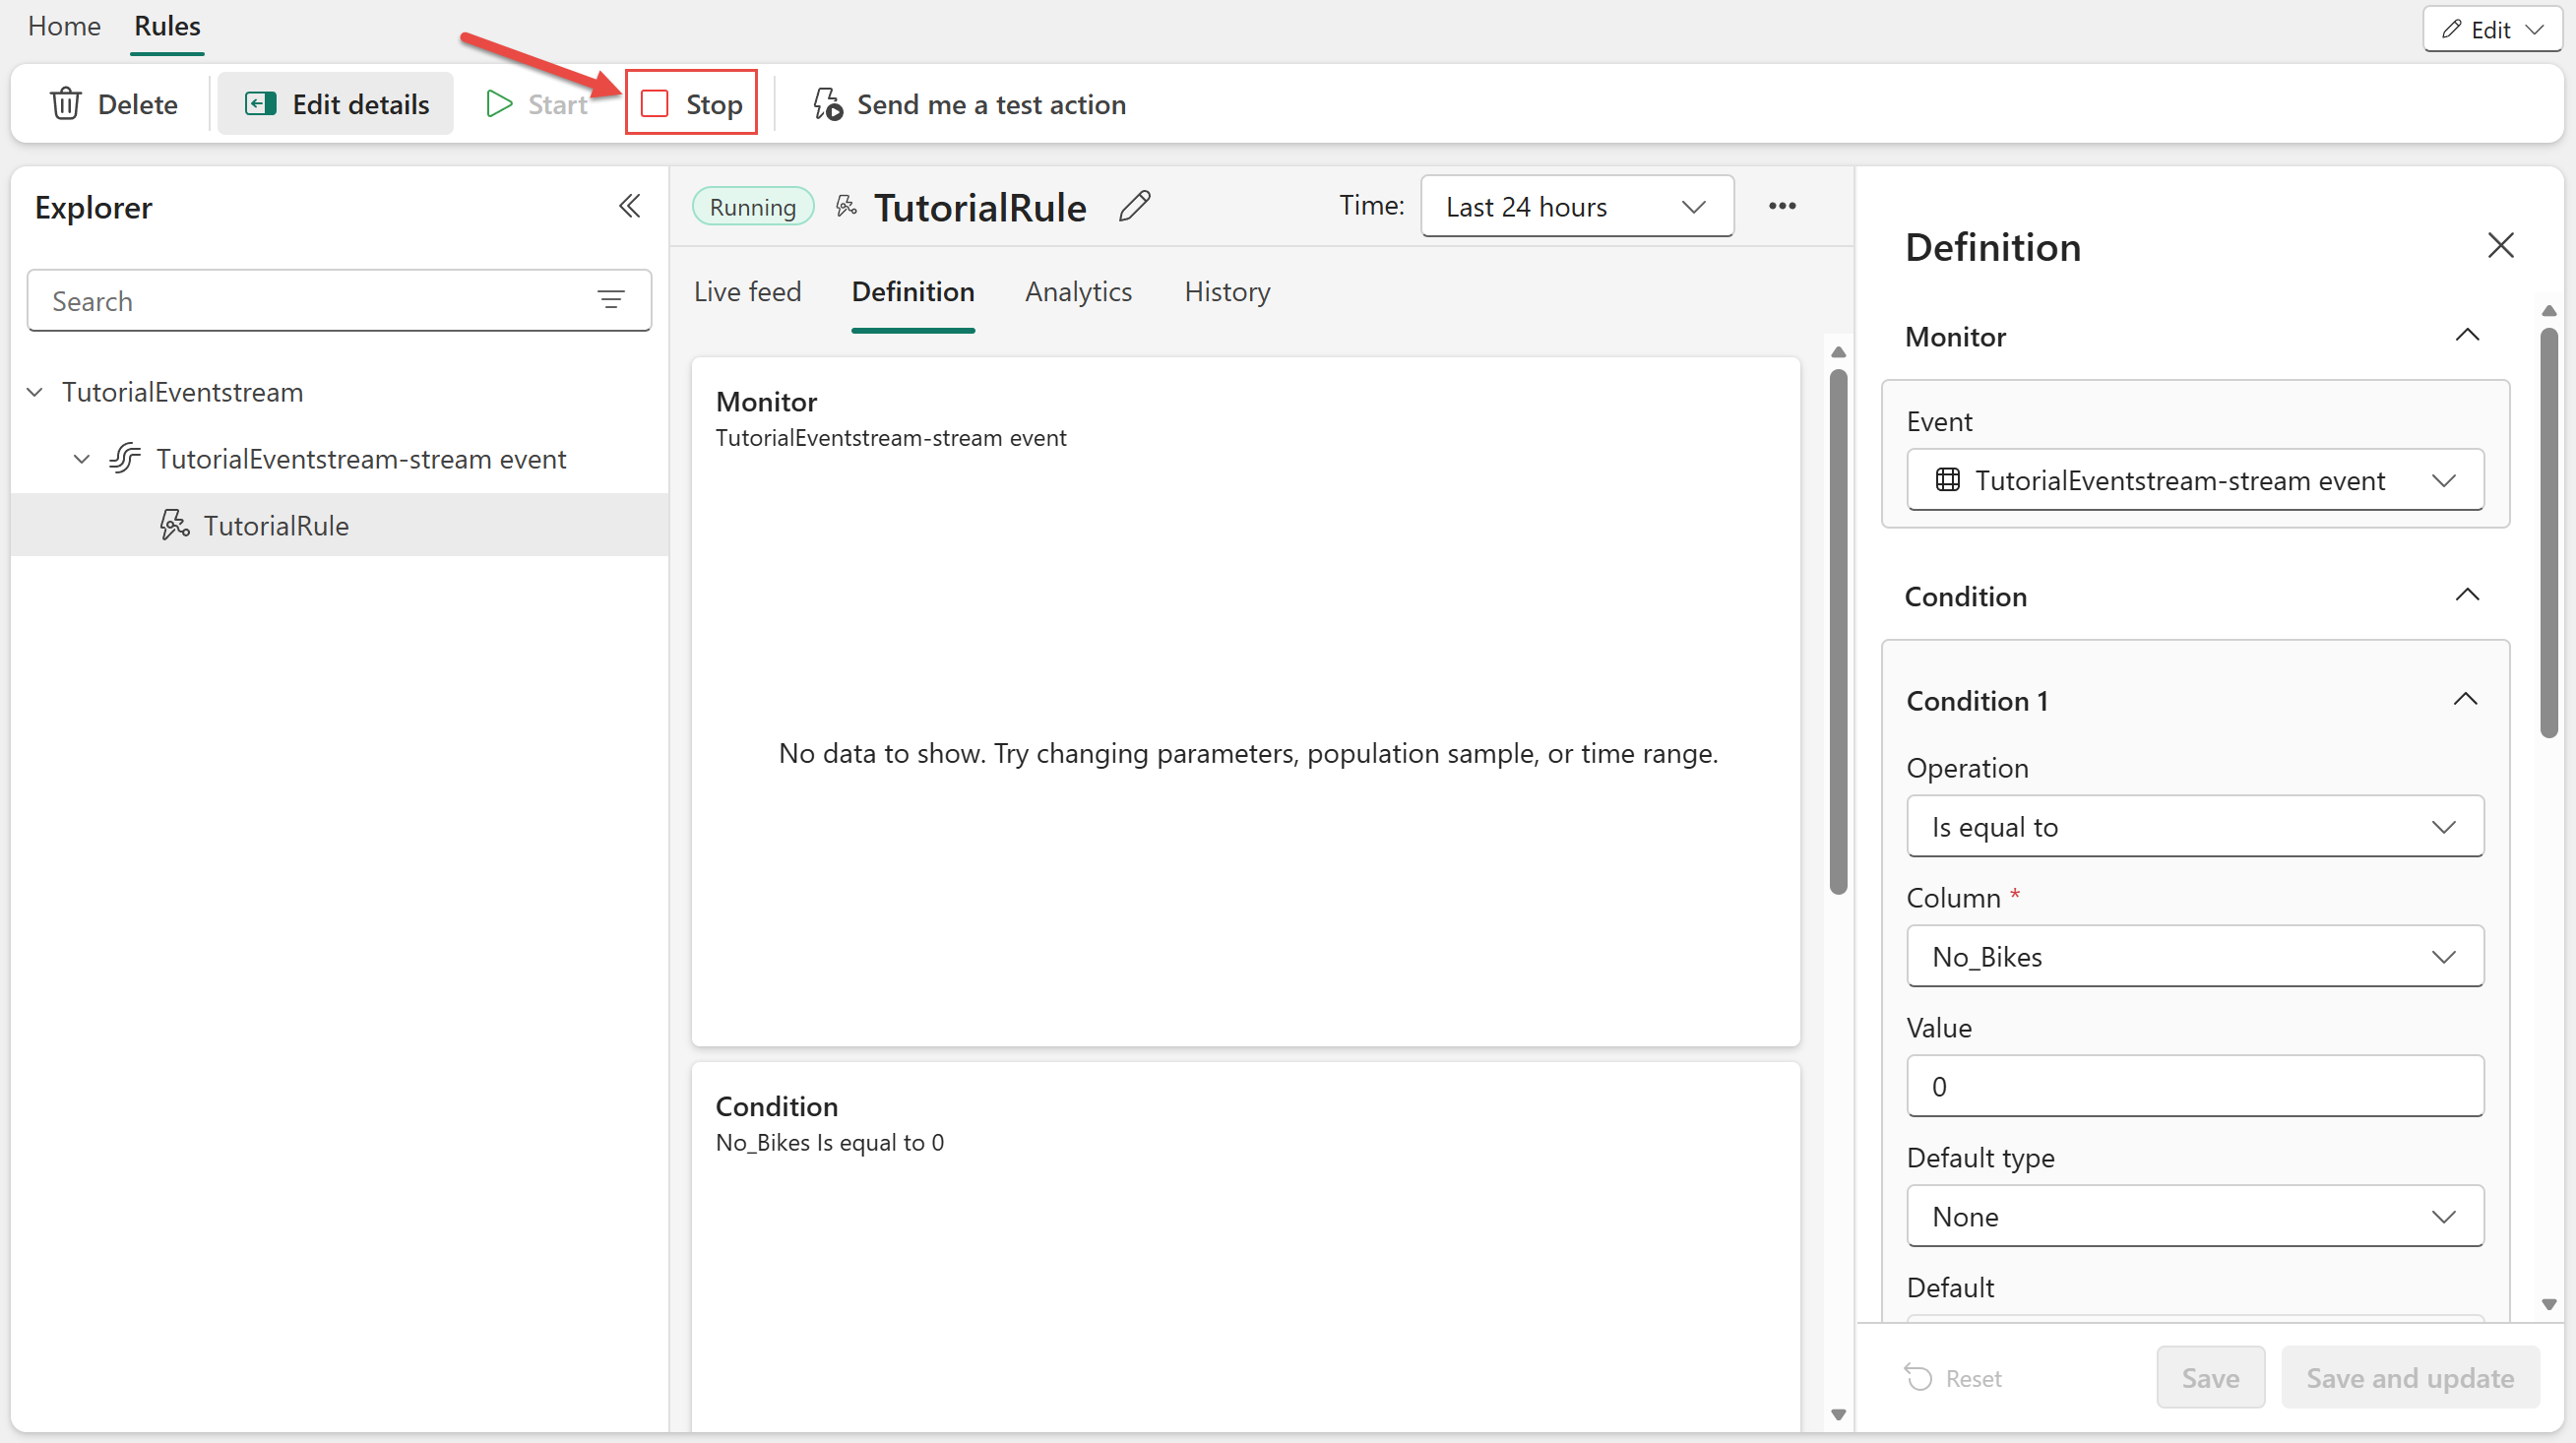Click the Value input field
The width and height of the screenshot is (2576, 1443).
click(2194, 1087)
